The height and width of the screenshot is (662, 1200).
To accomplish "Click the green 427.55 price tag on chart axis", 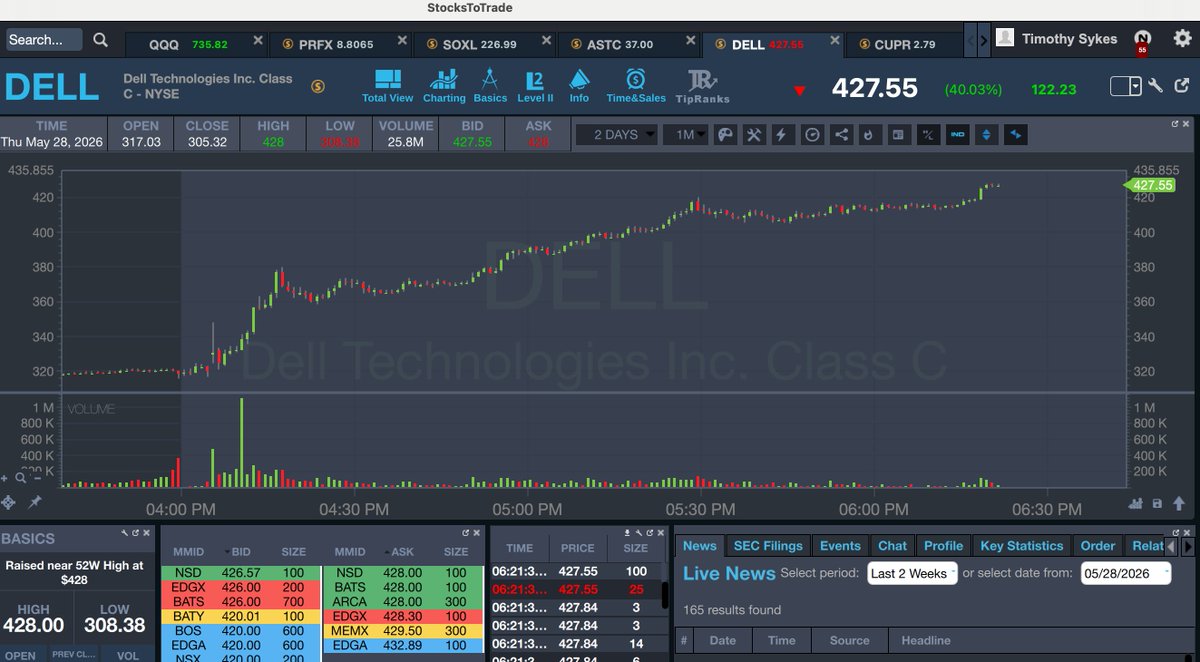I will coord(1149,185).
